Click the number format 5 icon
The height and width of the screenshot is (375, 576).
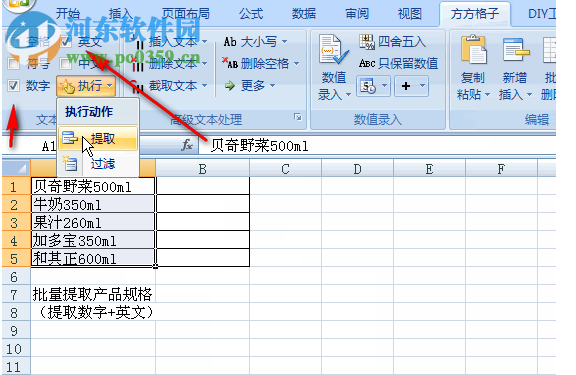[368, 86]
